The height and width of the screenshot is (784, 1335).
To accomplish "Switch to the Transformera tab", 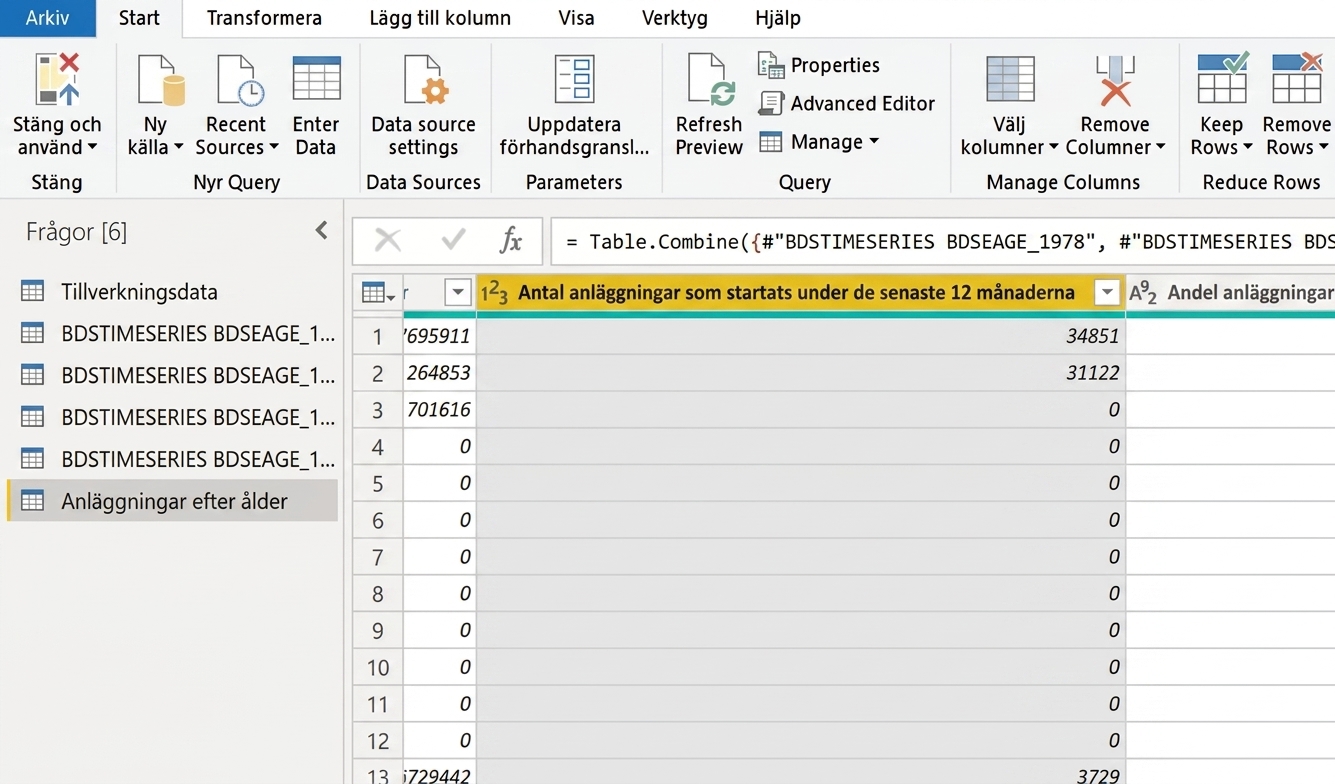I will (x=264, y=18).
